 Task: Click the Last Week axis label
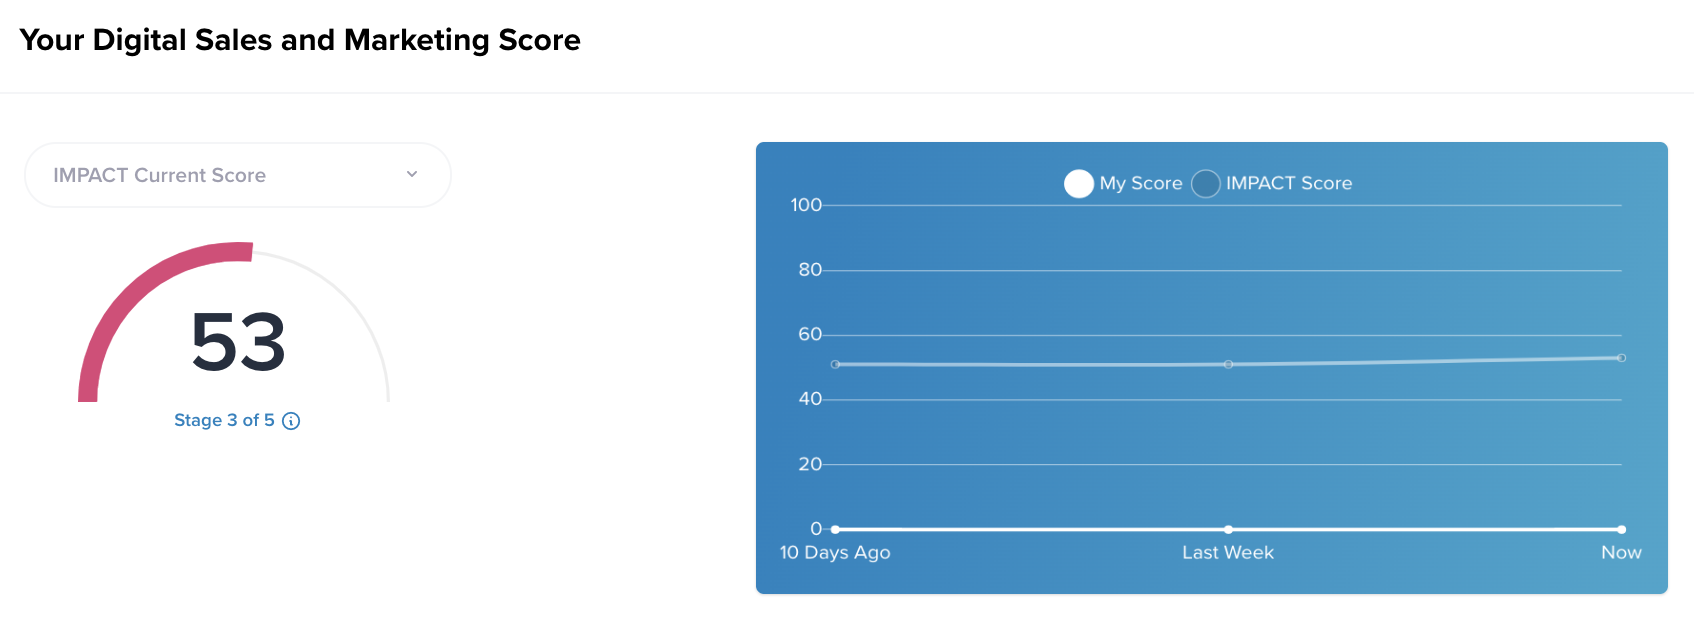1228,552
